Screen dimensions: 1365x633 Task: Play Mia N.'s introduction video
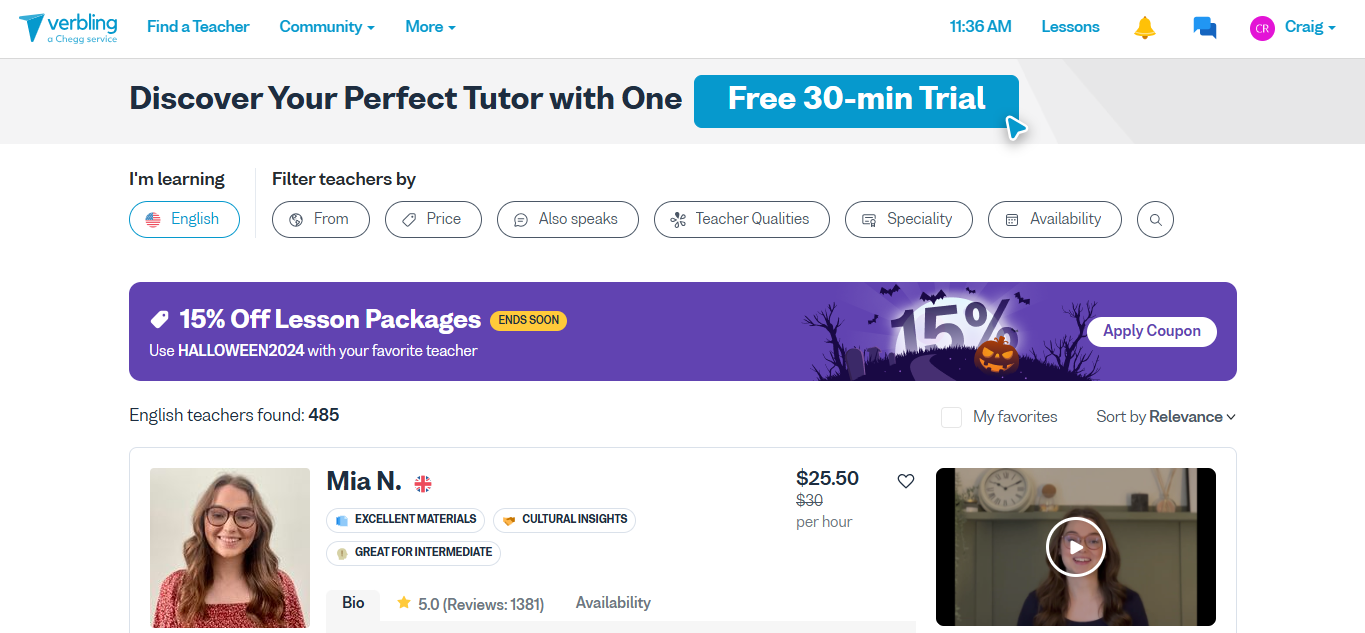(1075, 547)
